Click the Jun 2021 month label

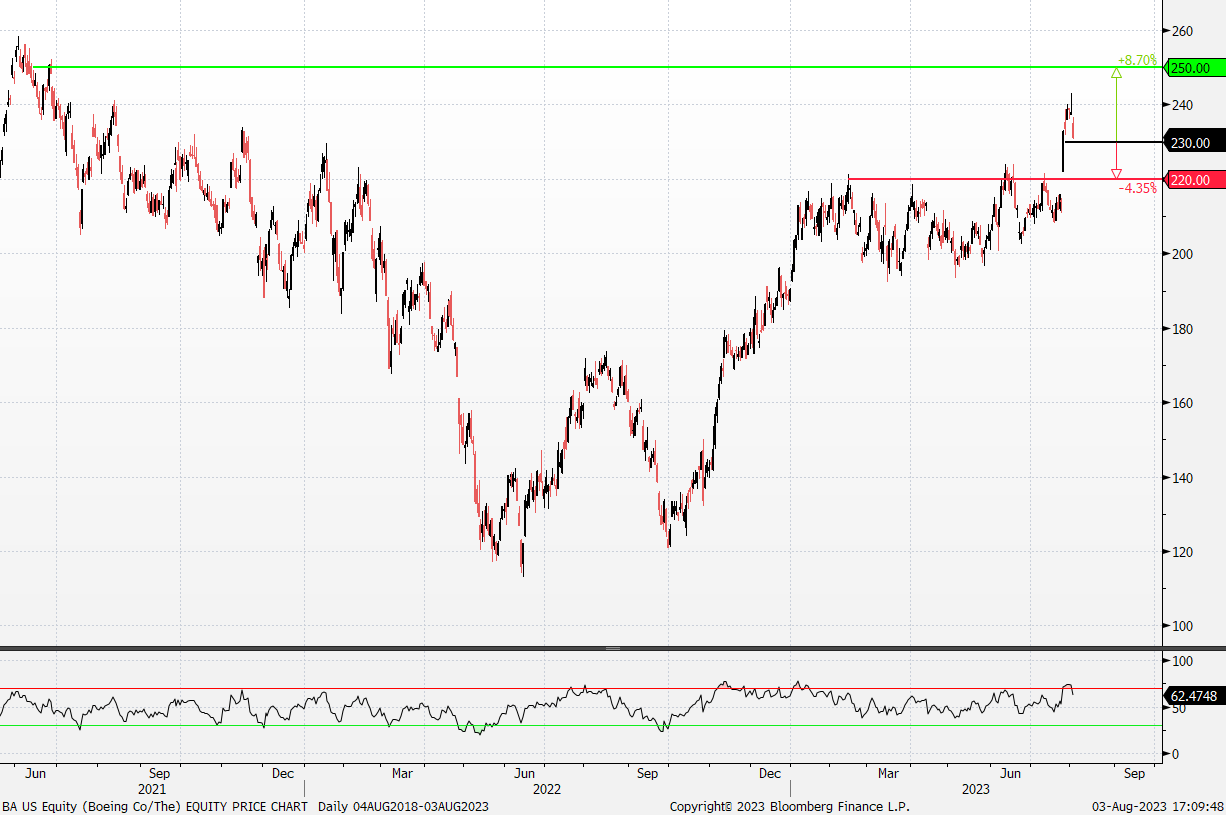(35, 774)
